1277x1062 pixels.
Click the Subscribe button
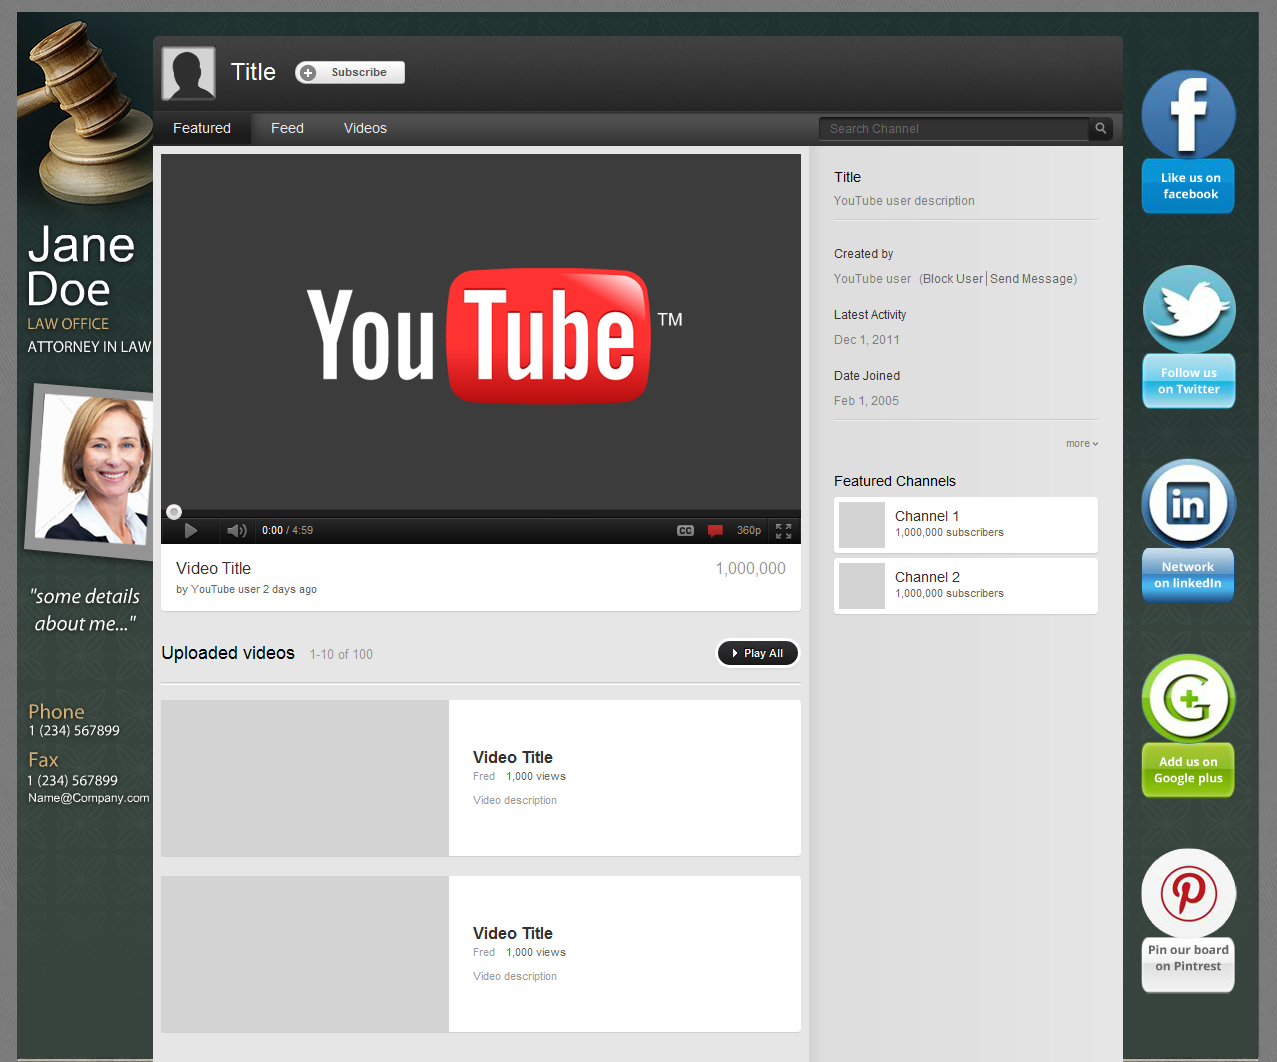tap(350, 72)
